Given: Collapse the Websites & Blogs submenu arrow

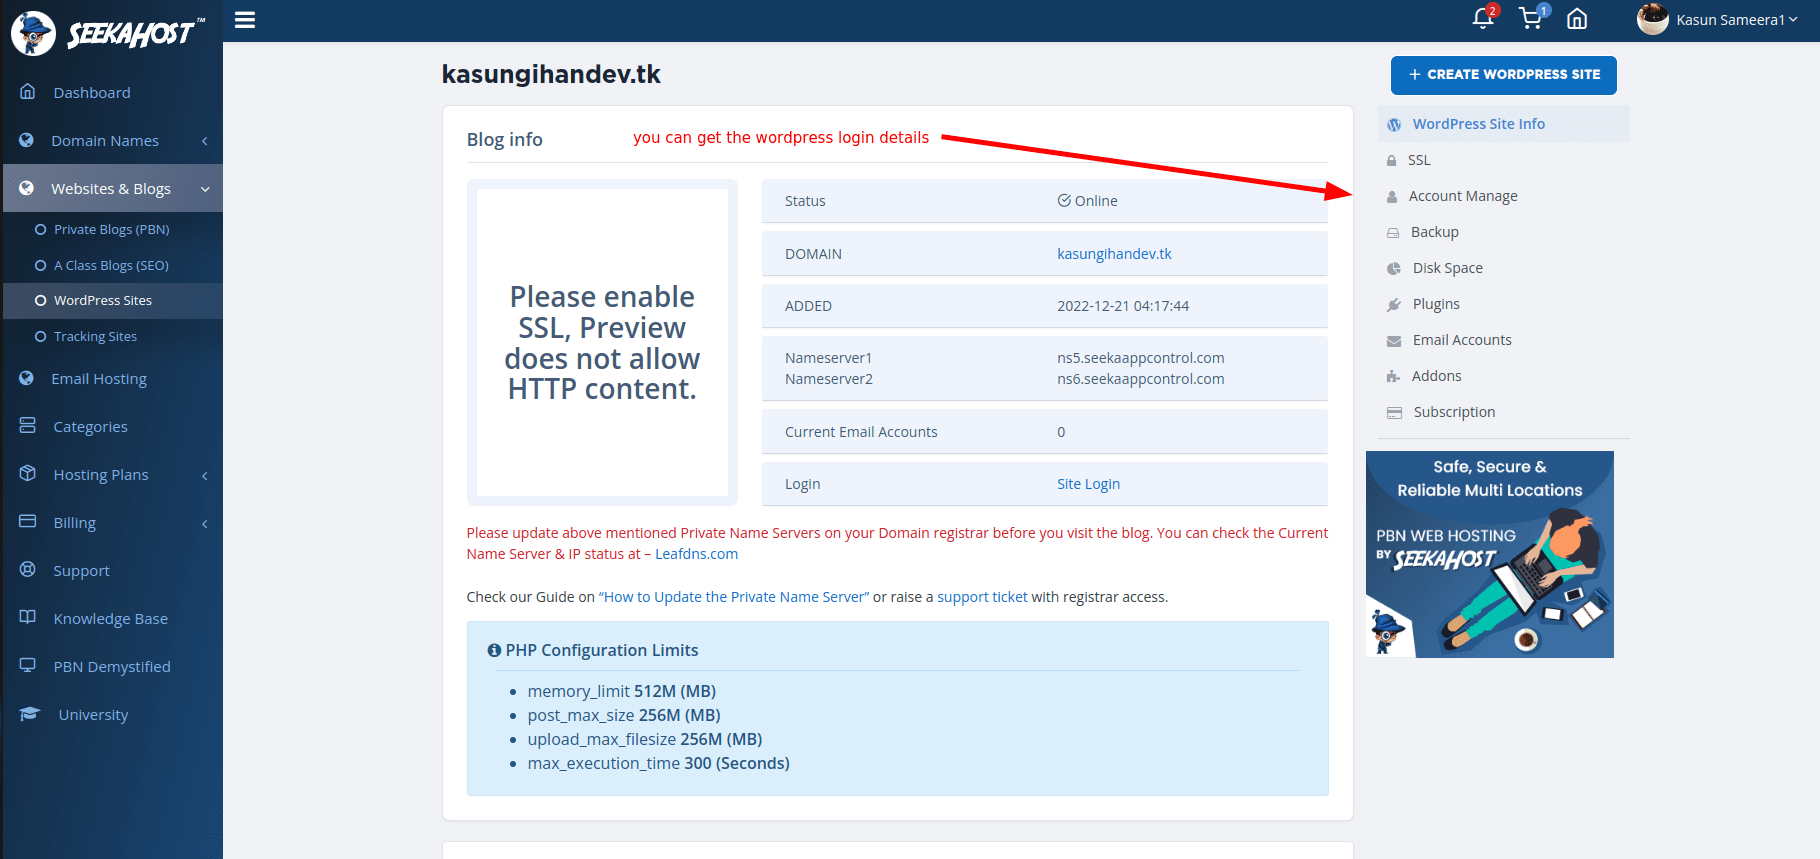Looking at the screenshot, I should tap(205, 189).
